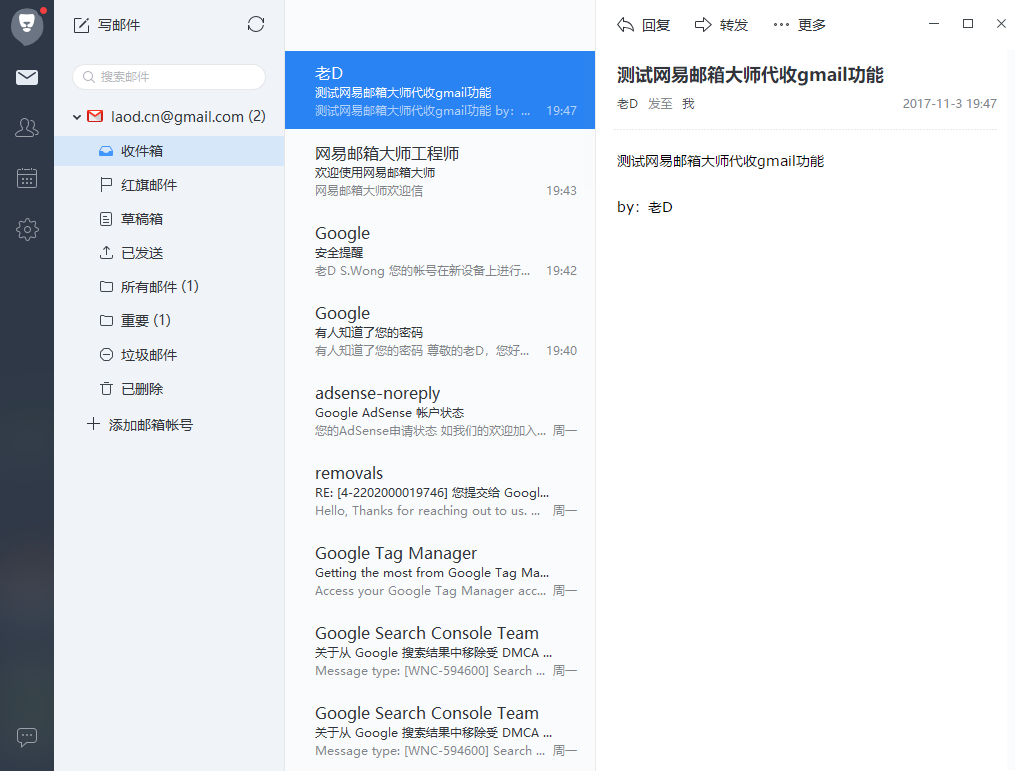
Task: Click the three-dots more icon
Action: [x=781, y=25]
